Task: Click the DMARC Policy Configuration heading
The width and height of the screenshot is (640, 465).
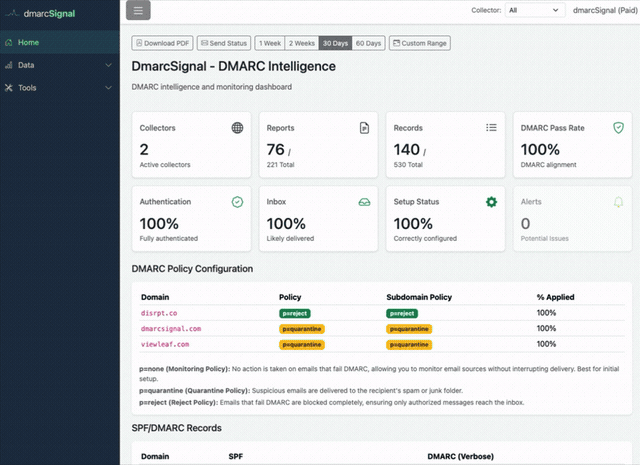Action: (192, 269)
